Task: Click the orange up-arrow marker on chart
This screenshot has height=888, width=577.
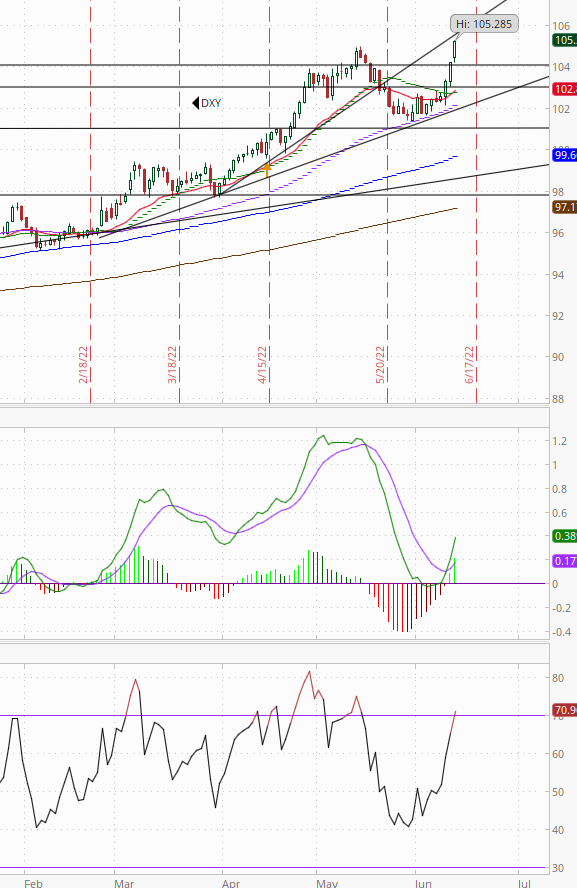Action: [267, 167]
